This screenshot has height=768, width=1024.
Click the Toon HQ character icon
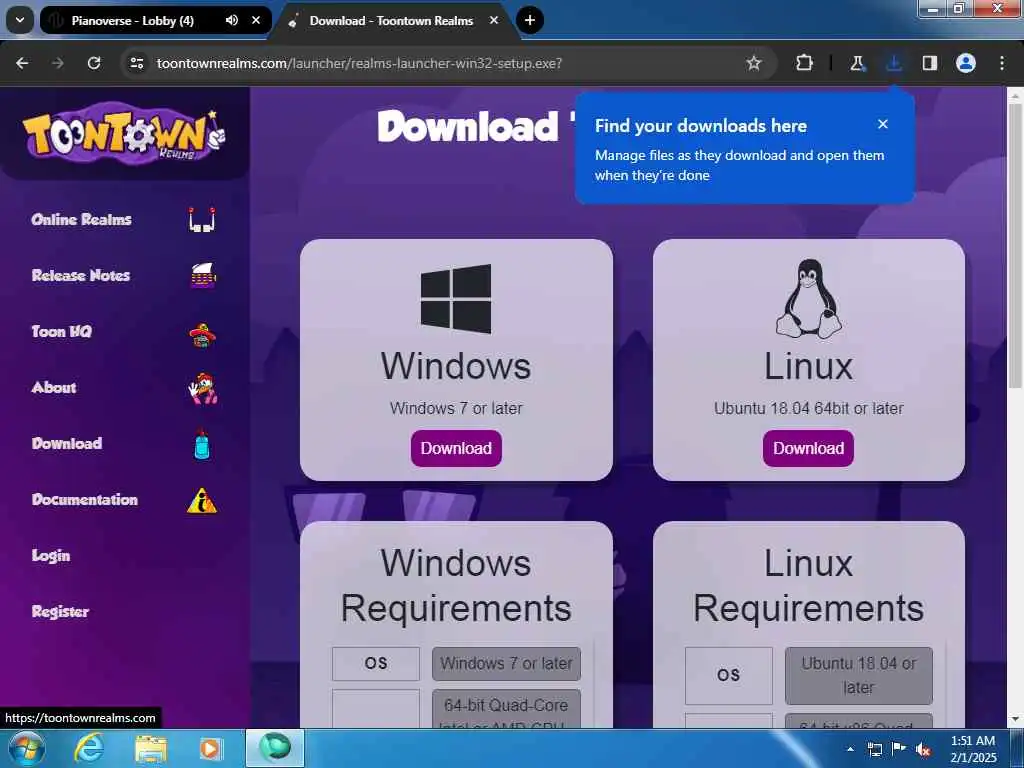tap(202, 334)
